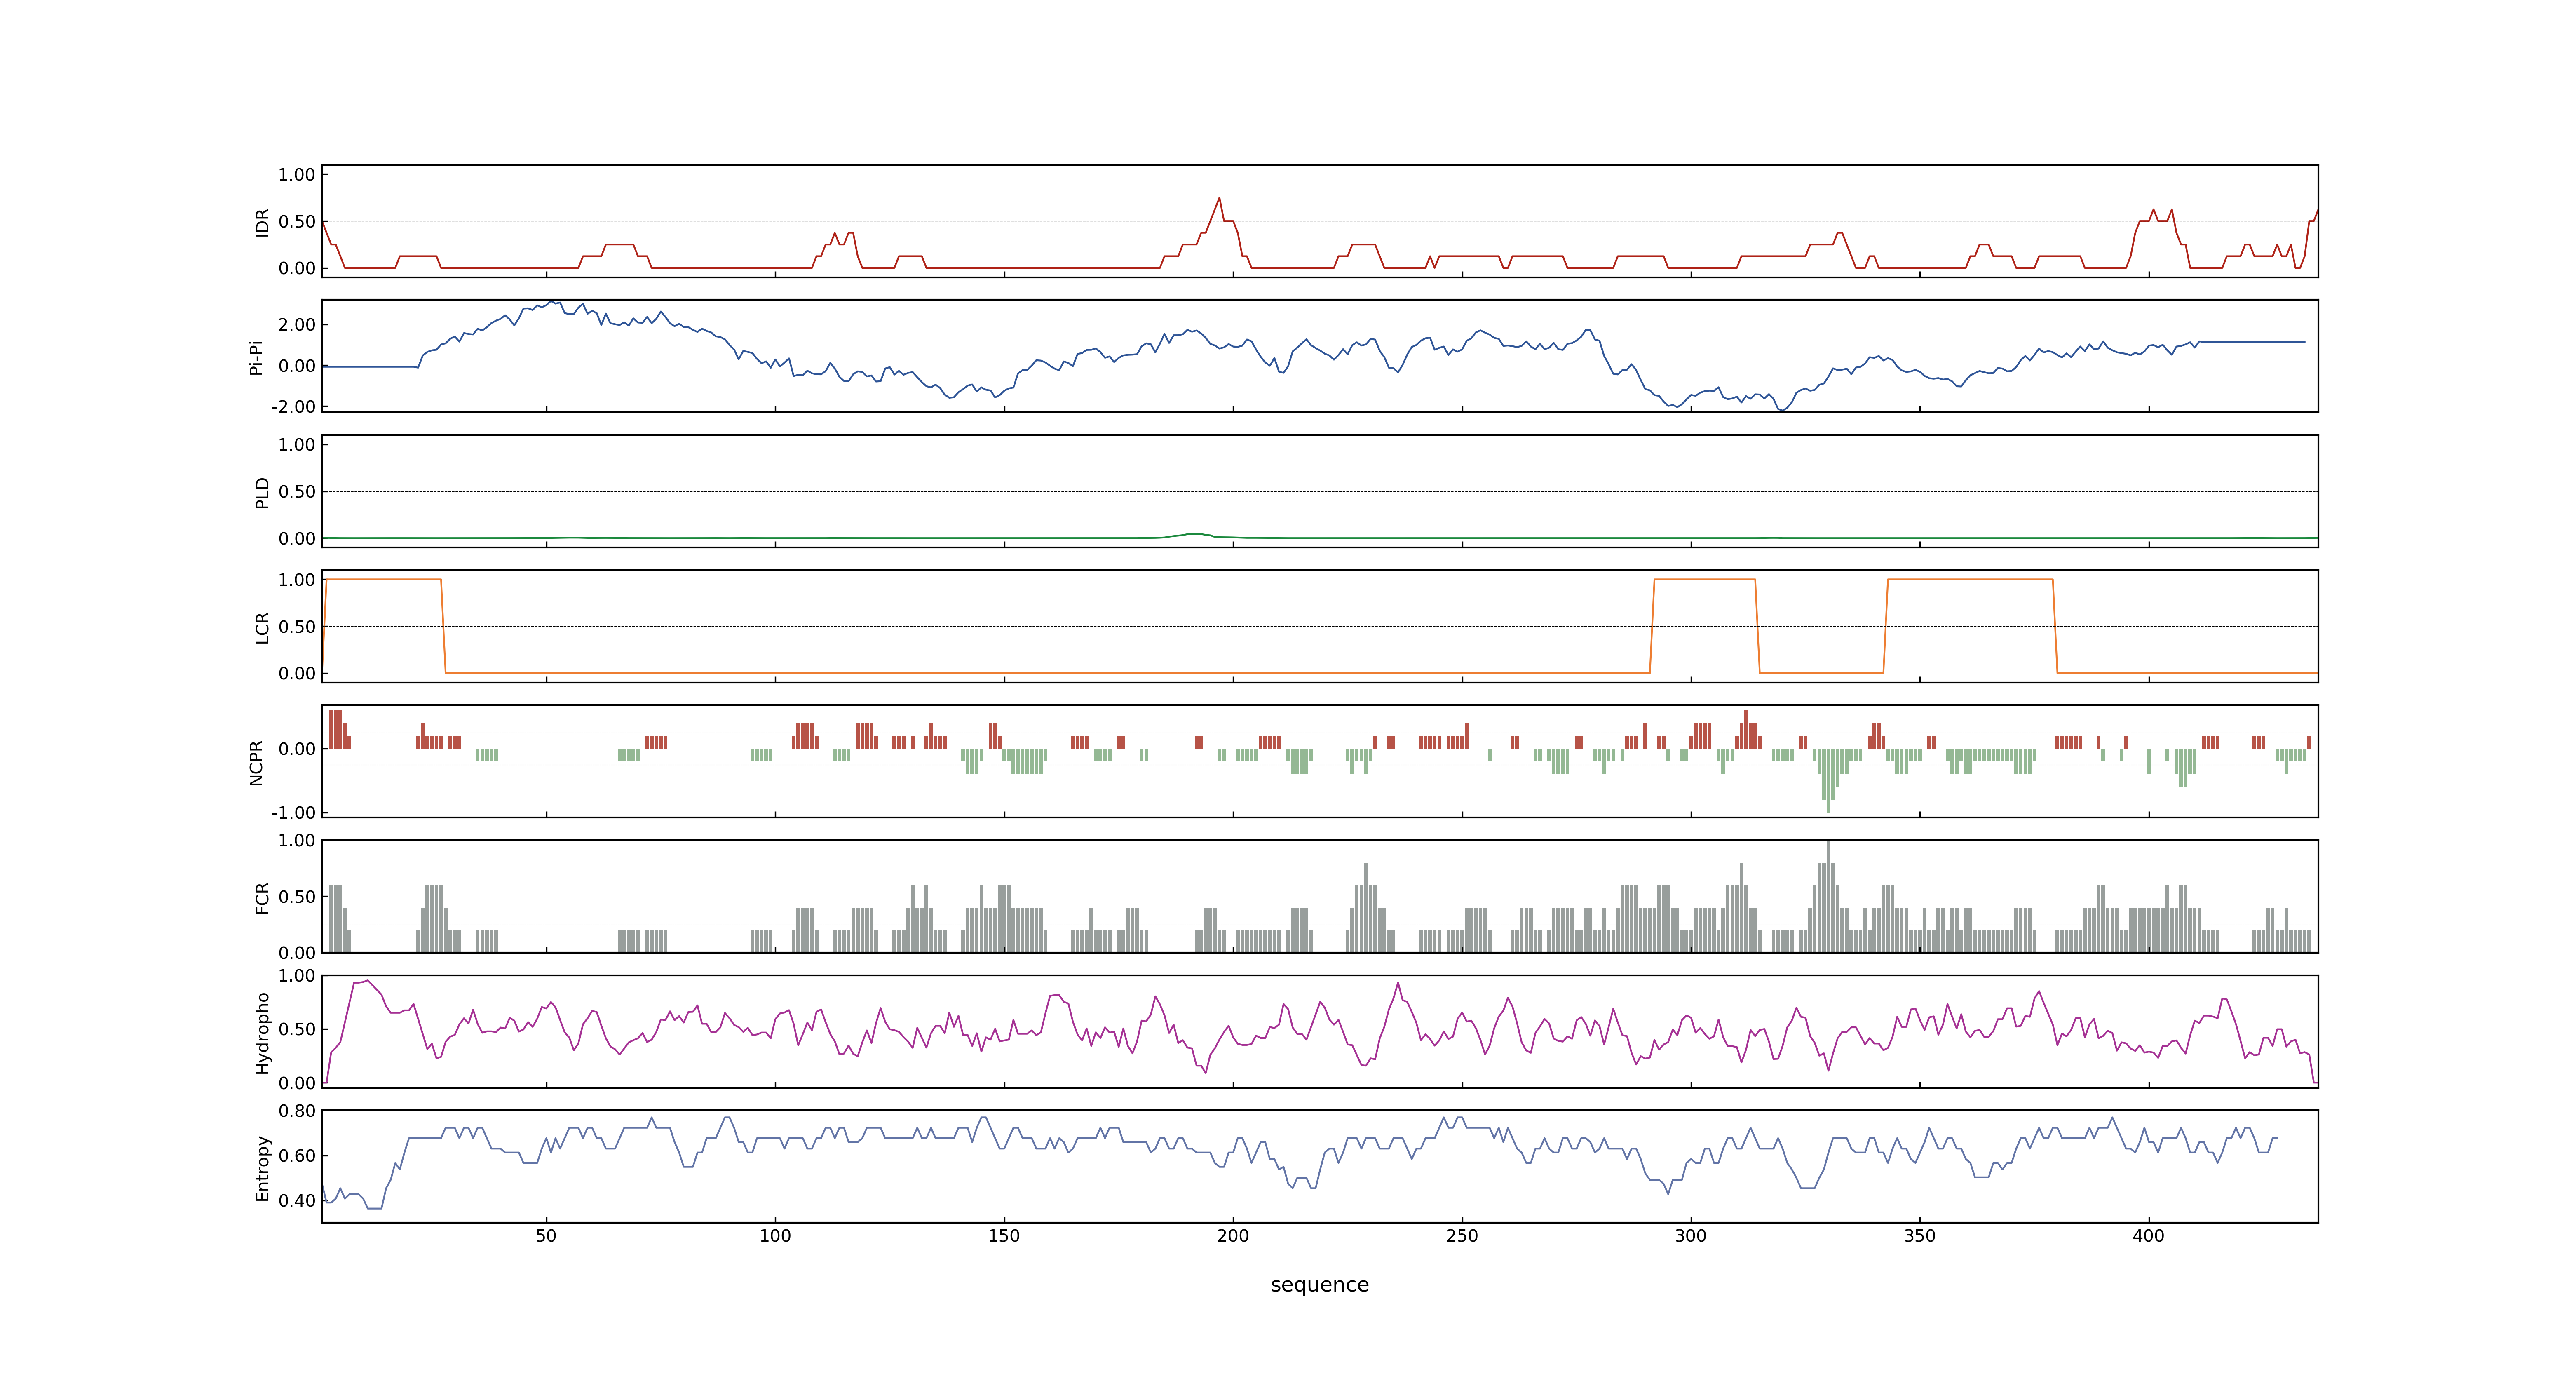Click the x-axis tick label 300

pos(1691,1236)
